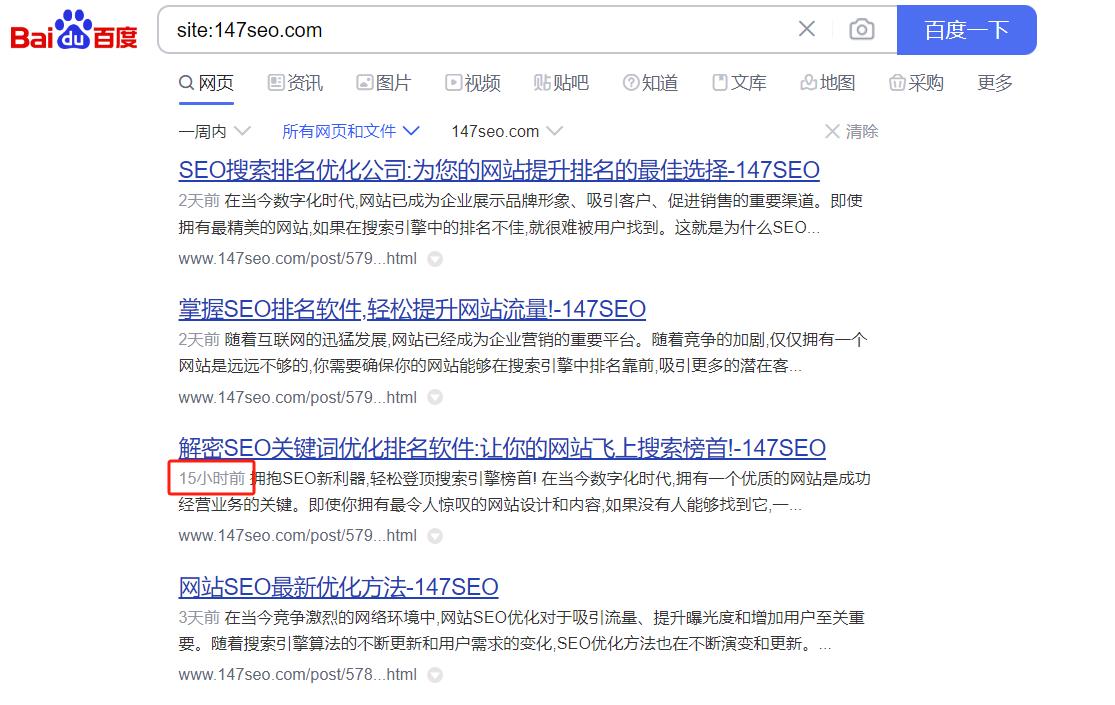Screen dimensions: 1115x705
Task: Open round dropdown icon beside 掌握SEO排名软件 result URL
Action: coord(435,398)
